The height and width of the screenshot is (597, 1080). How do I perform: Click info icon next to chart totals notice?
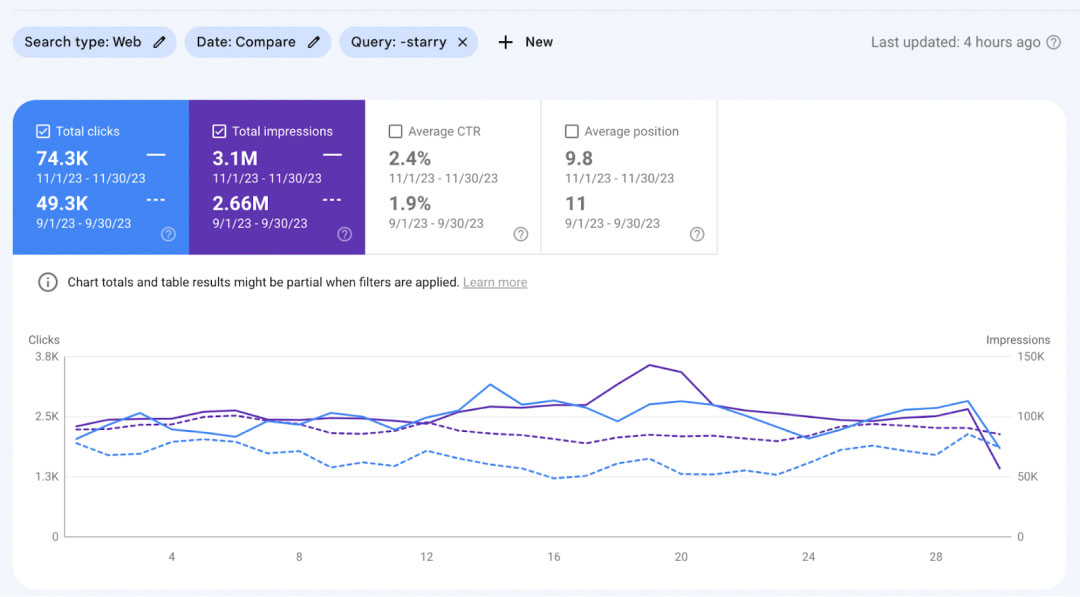[x=47, y=282]
